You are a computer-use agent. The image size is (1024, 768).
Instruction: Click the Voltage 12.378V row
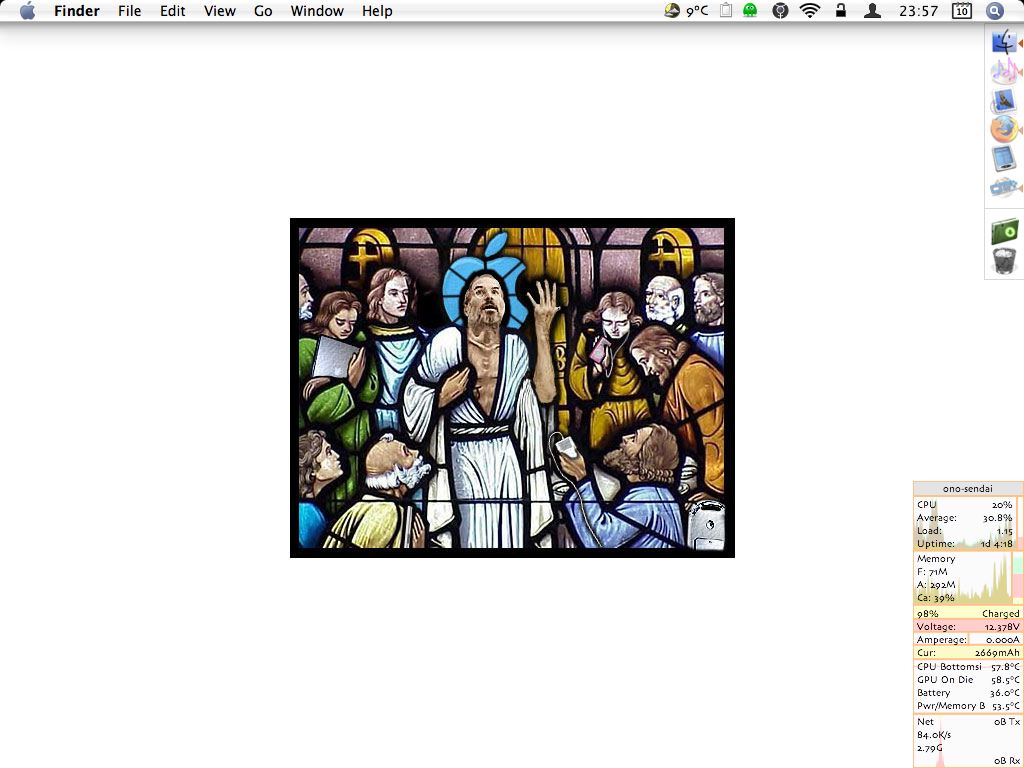coord(968,626)
